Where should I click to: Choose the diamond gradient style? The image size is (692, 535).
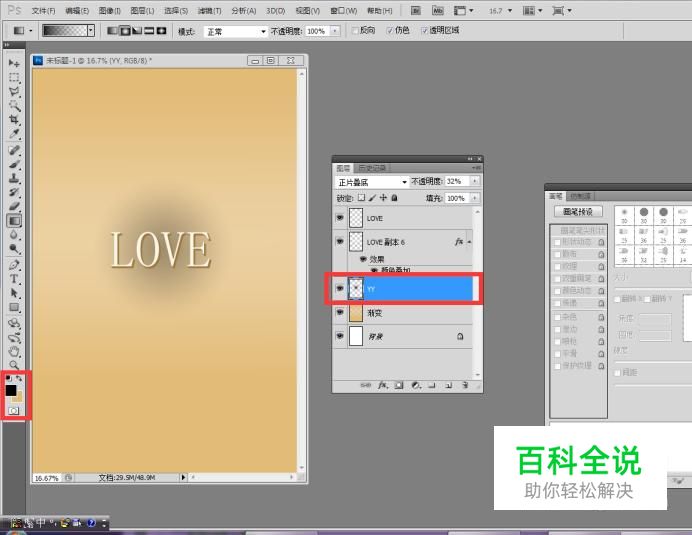point(162,30)
